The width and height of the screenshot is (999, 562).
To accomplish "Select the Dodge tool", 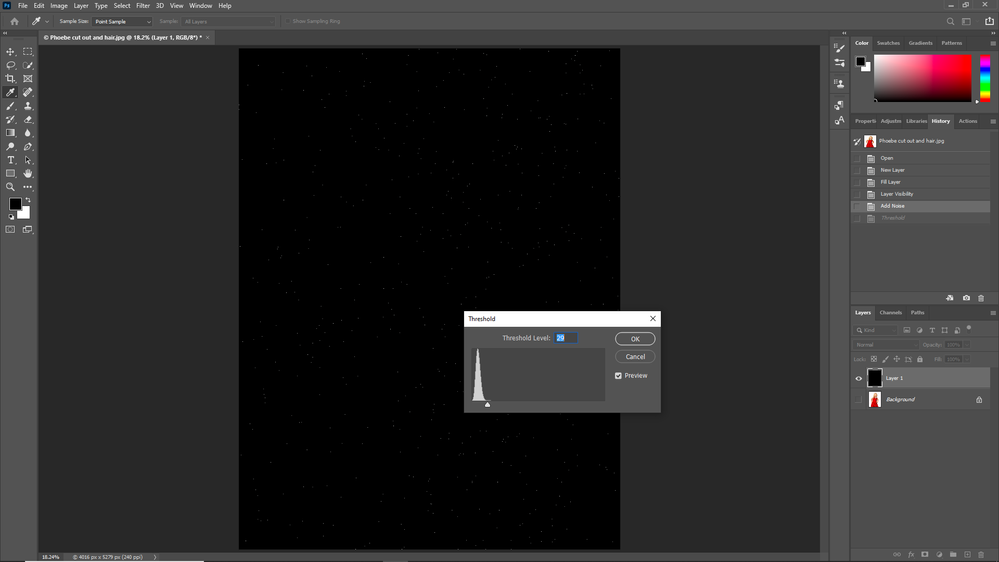I will (10, 147).
